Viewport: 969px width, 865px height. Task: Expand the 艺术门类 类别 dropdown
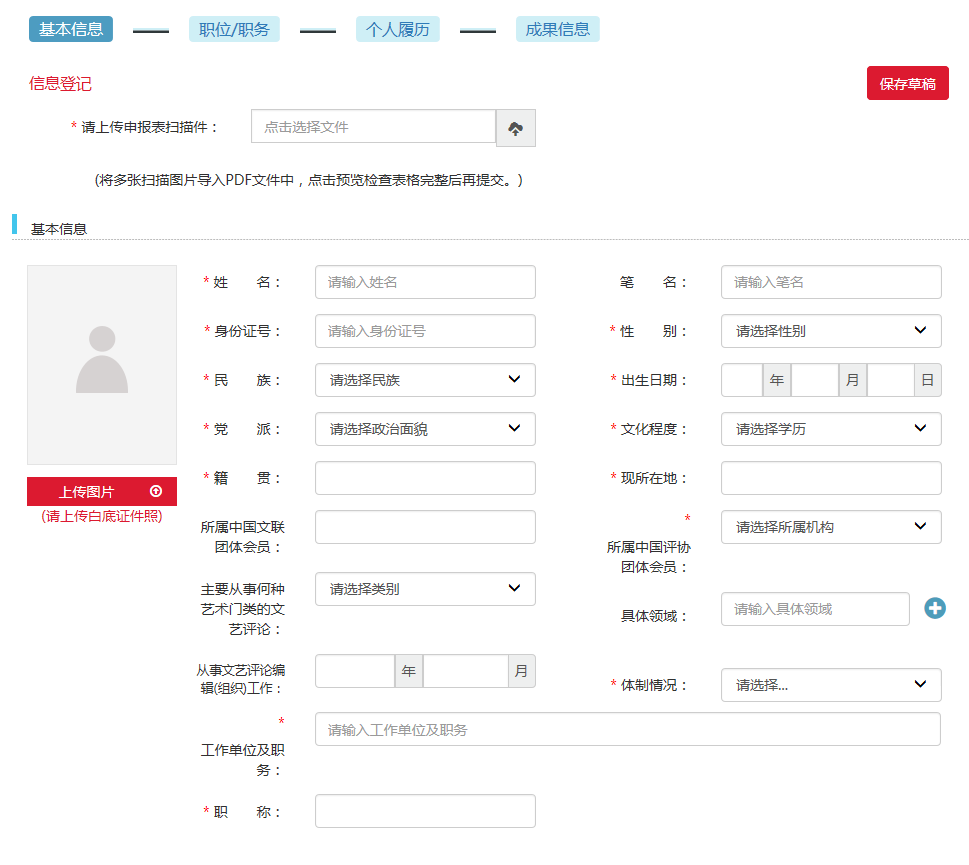[x=425, y=589]
